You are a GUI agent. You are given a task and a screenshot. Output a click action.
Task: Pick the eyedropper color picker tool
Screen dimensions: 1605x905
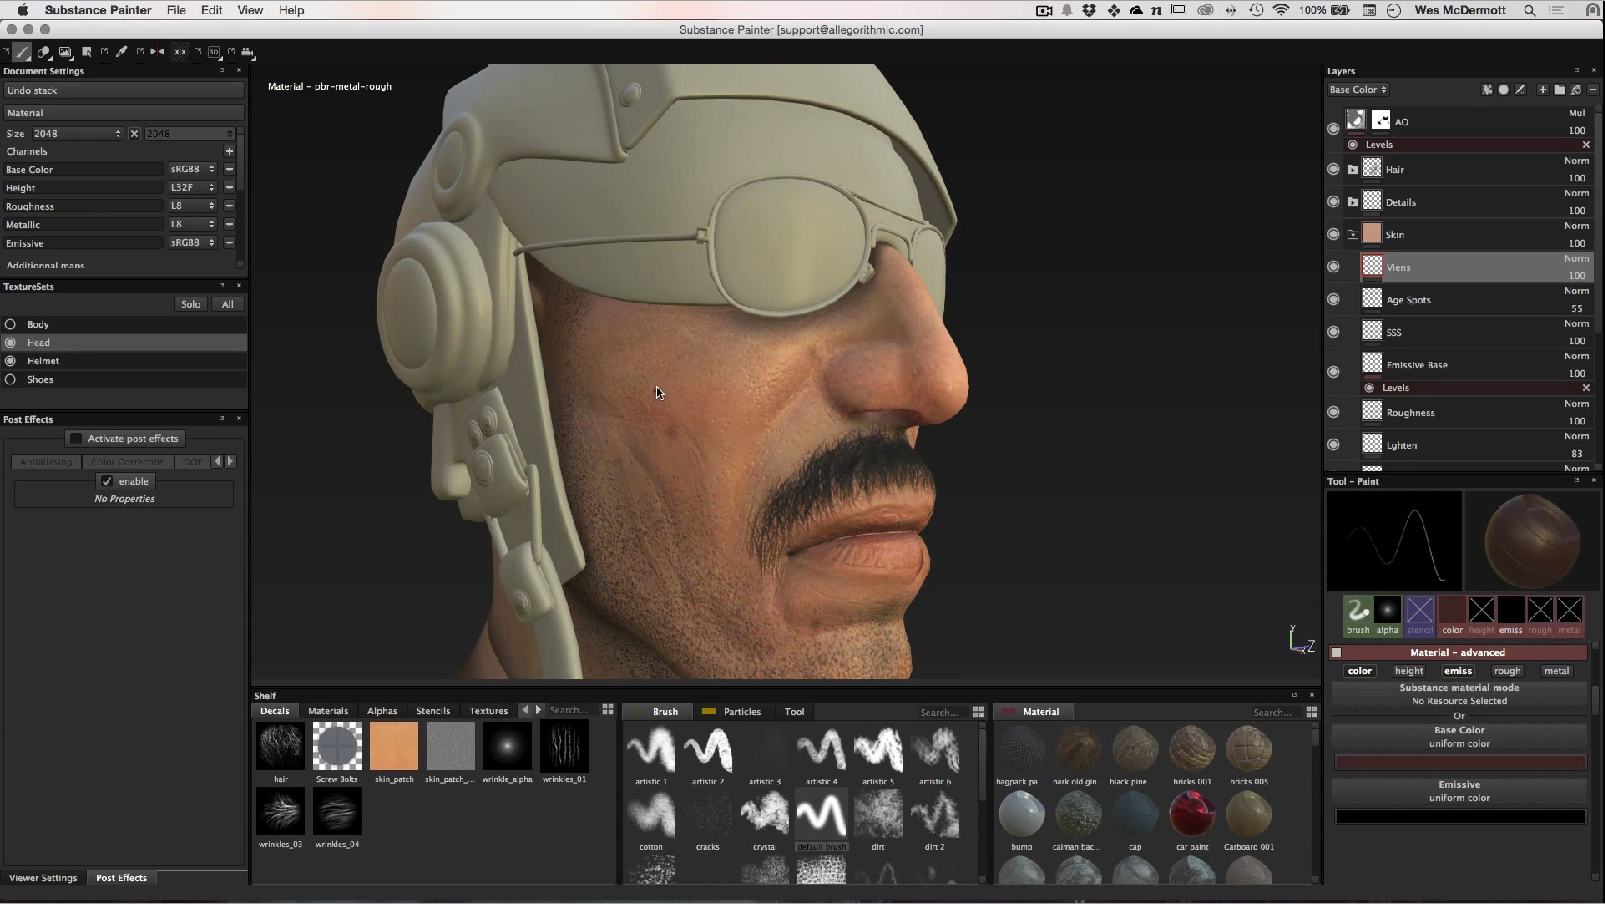(122, 52)
